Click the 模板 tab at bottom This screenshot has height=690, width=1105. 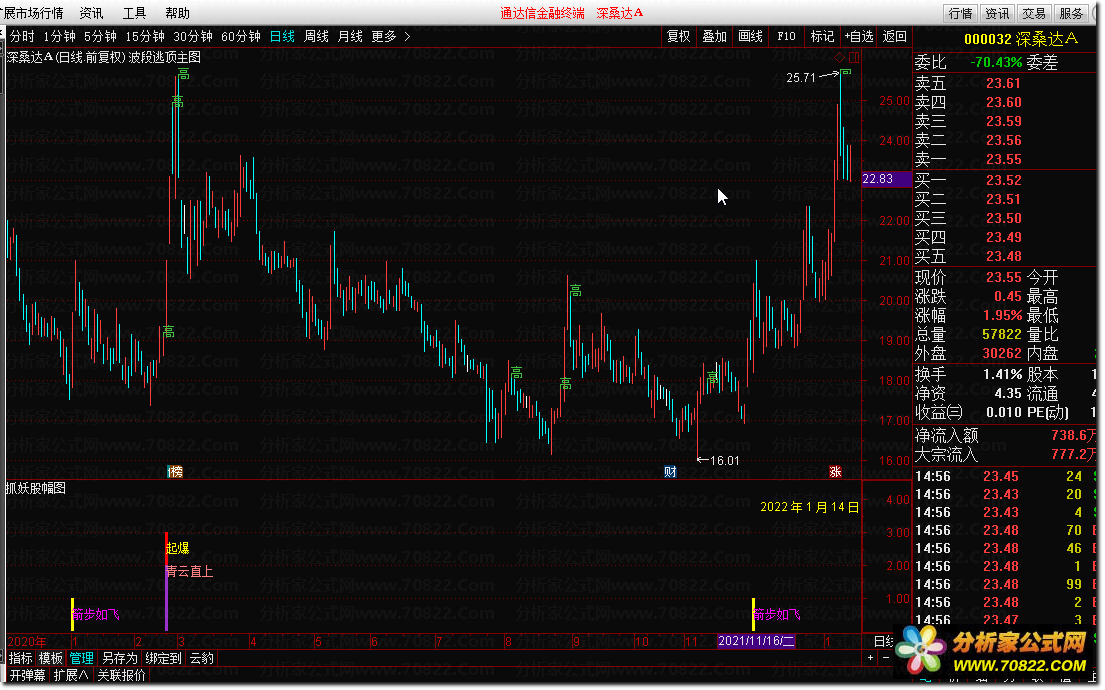point(51,658)
